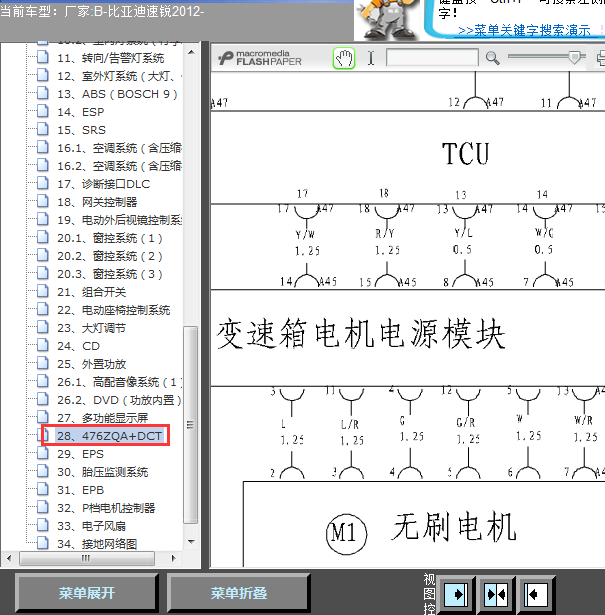Click the page icon beside 24、CD

point(43,346)
